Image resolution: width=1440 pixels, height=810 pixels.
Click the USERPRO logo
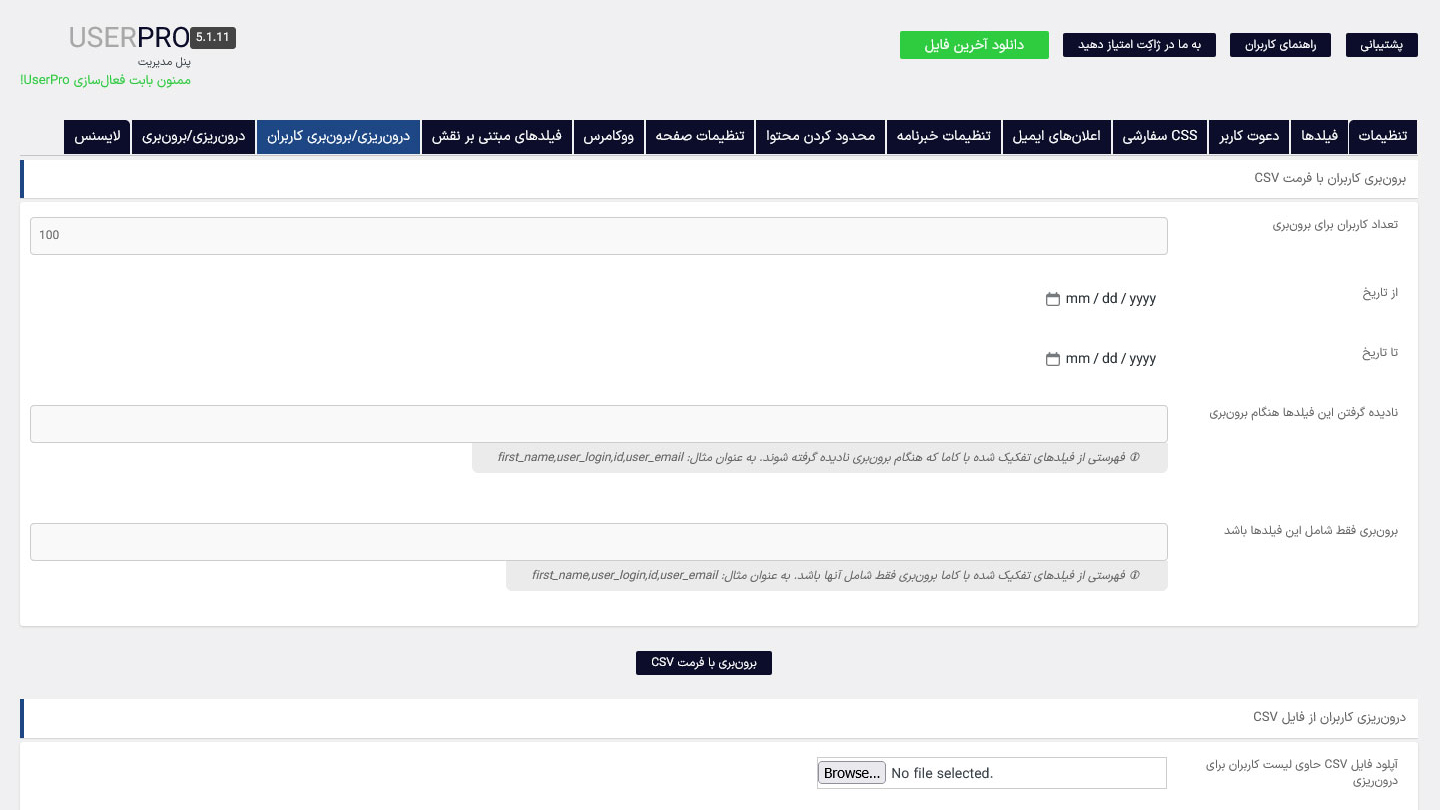(129, 38)
